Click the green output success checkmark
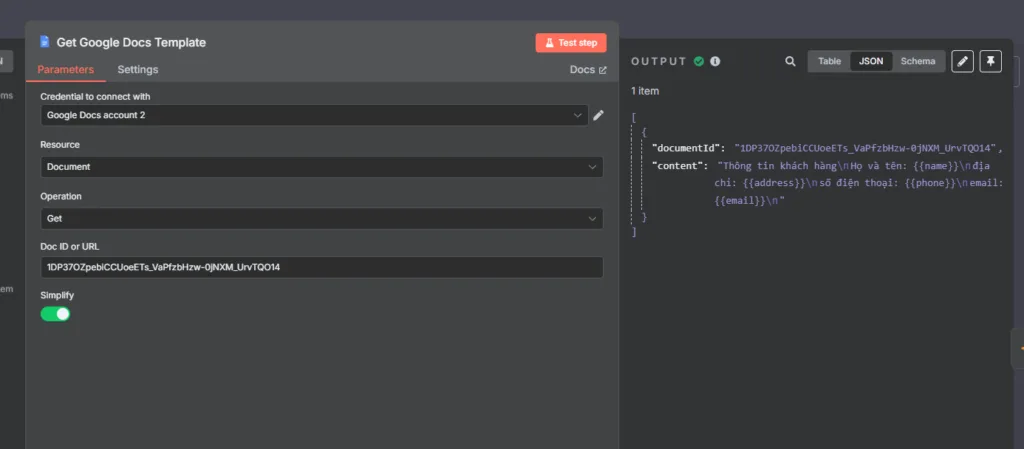1024x449 pixels. click(x=699, y=61)
